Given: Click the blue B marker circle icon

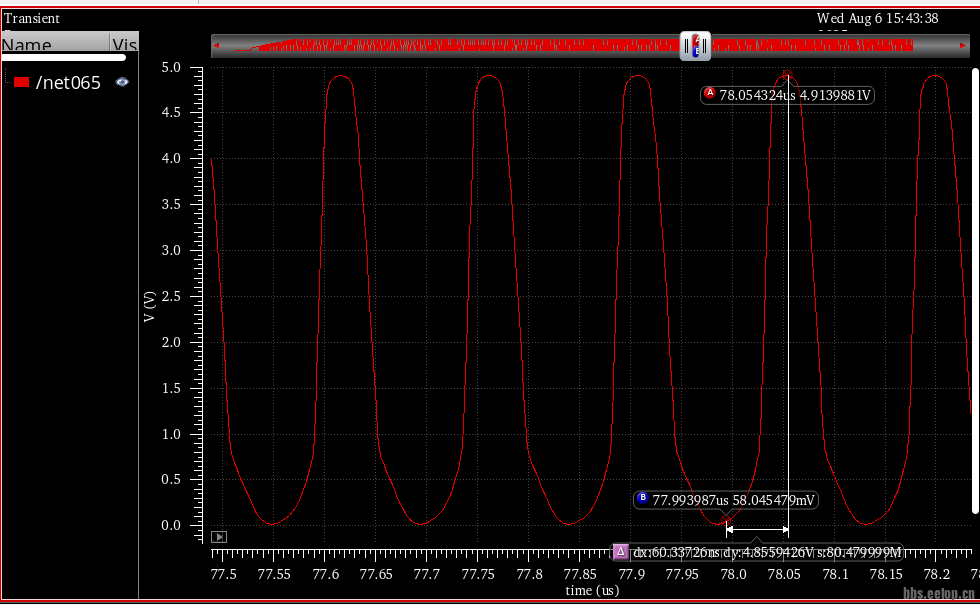Looking at the screenshot, I should pos(642,498).
